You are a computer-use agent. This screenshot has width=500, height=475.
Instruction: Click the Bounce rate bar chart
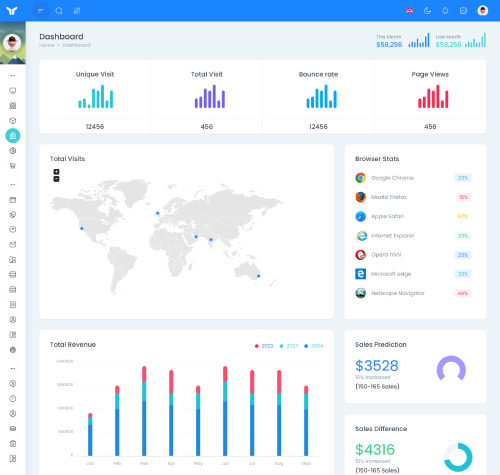coord(322,96)
